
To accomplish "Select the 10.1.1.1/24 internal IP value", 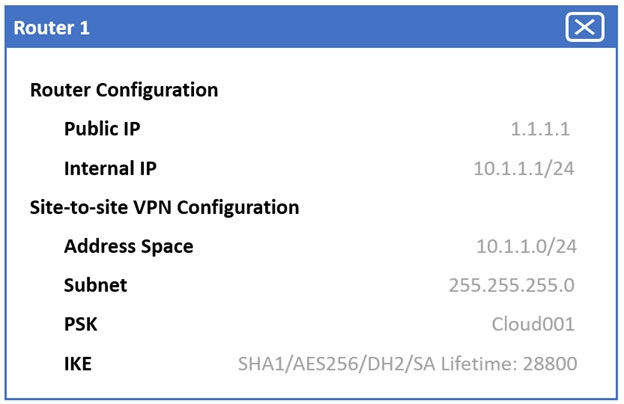I will (x=524, y=168).
